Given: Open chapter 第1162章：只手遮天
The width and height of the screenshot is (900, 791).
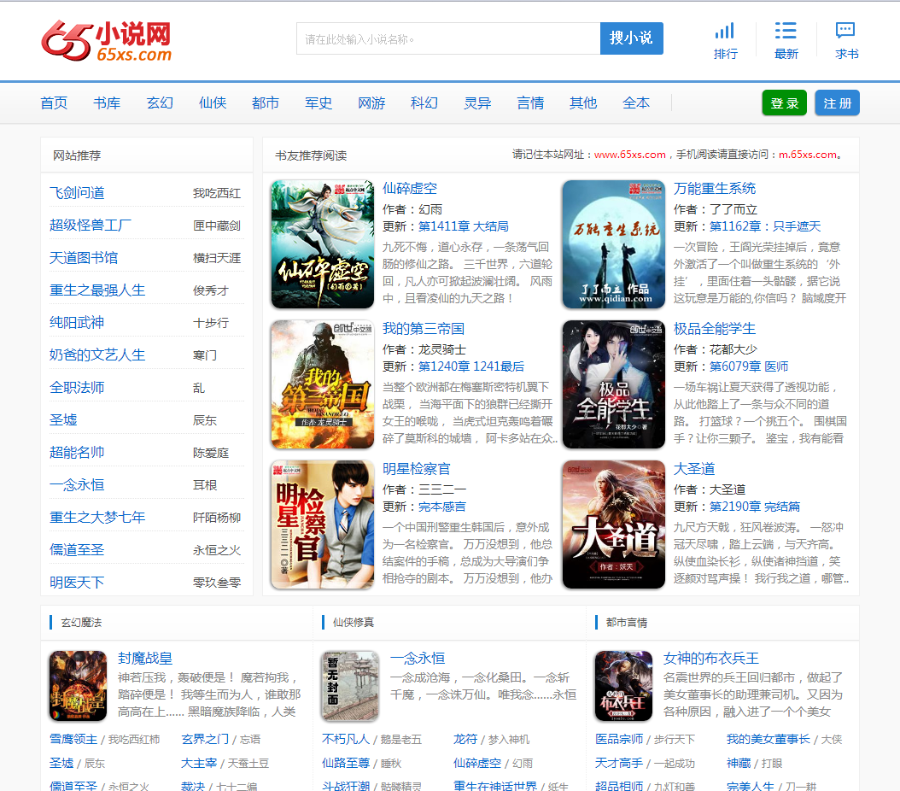Looking at the screenshot, I should coord(765,226).
